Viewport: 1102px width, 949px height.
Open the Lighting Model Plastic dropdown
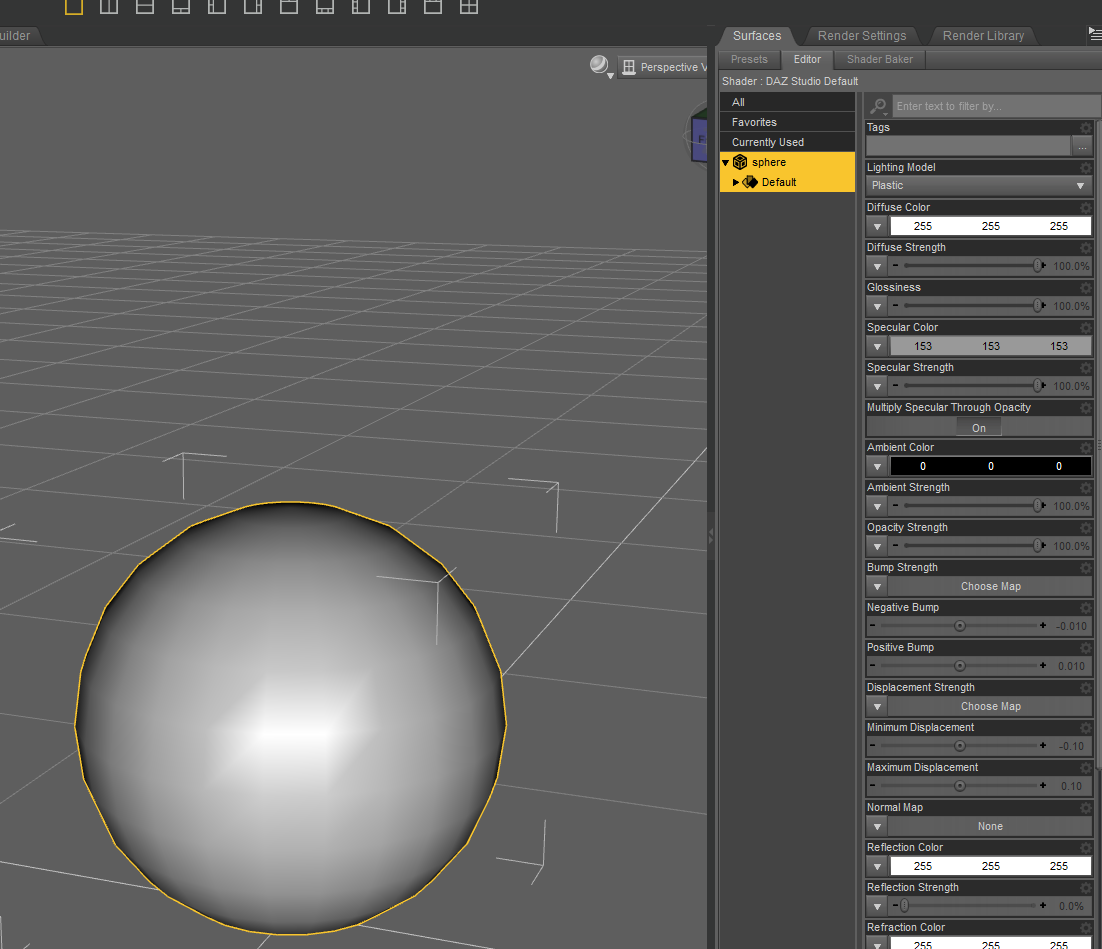978,186
